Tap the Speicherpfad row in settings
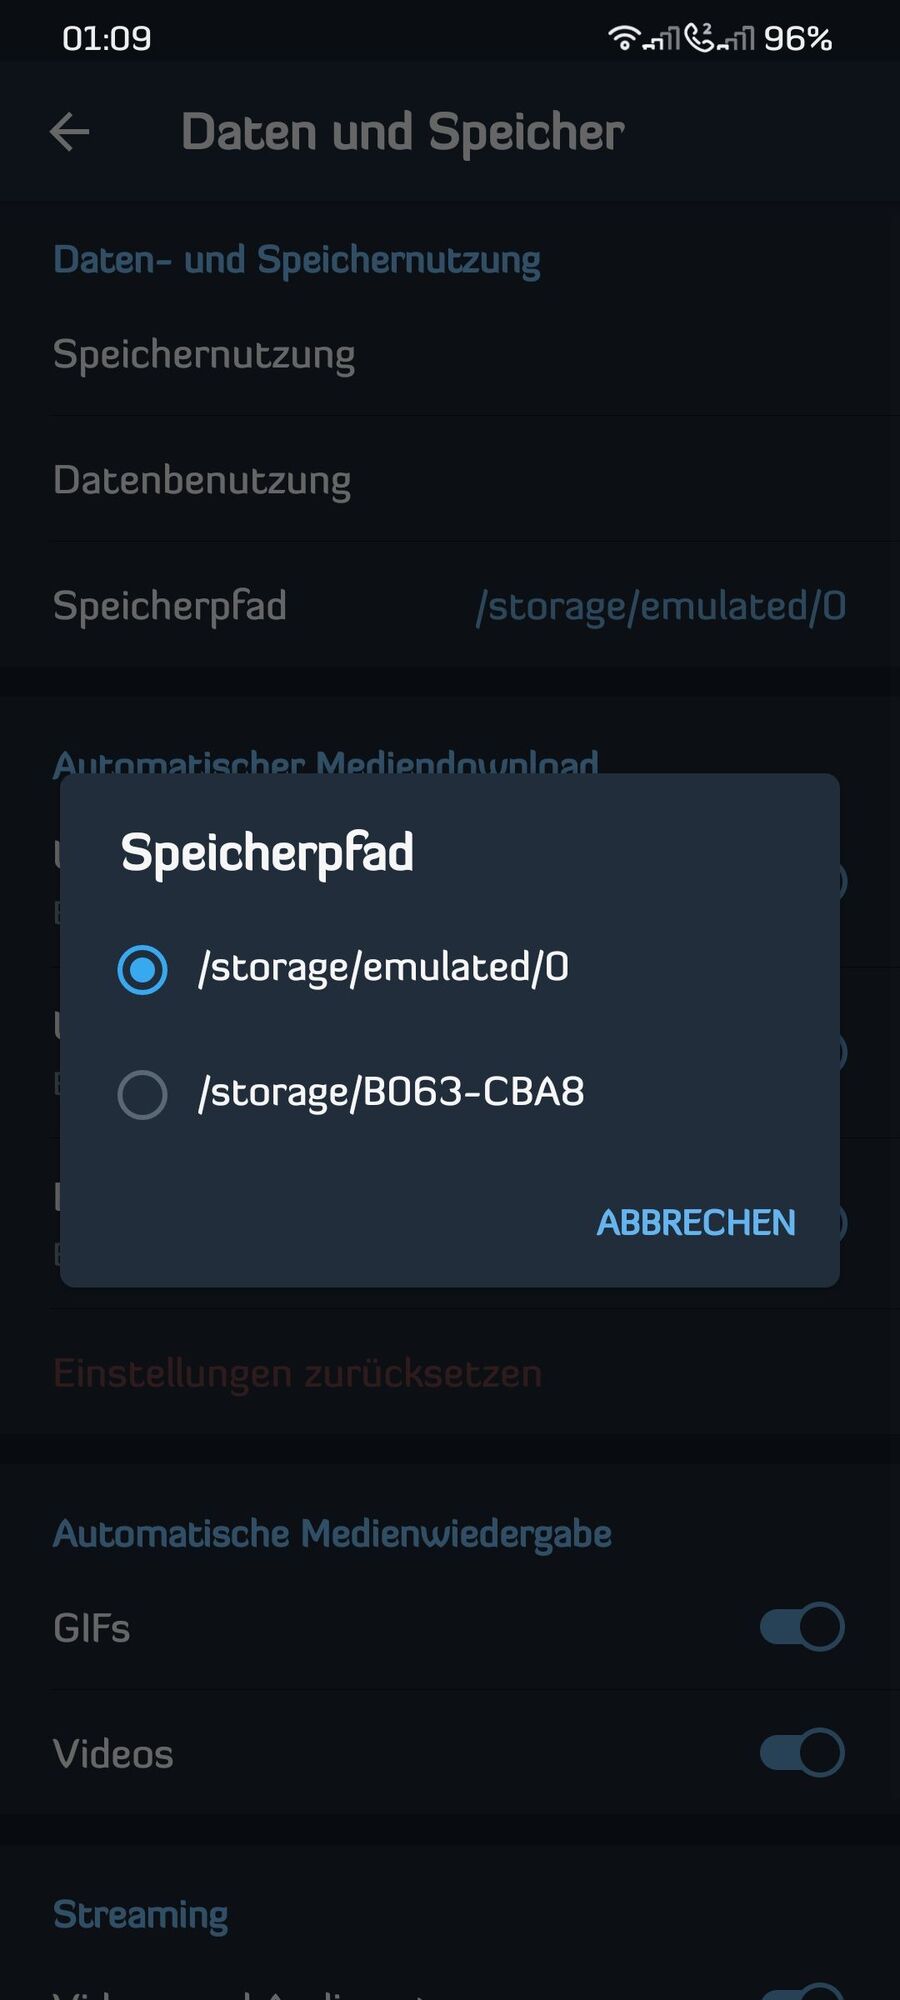The image size is (900, 2000). coord(170,606)
